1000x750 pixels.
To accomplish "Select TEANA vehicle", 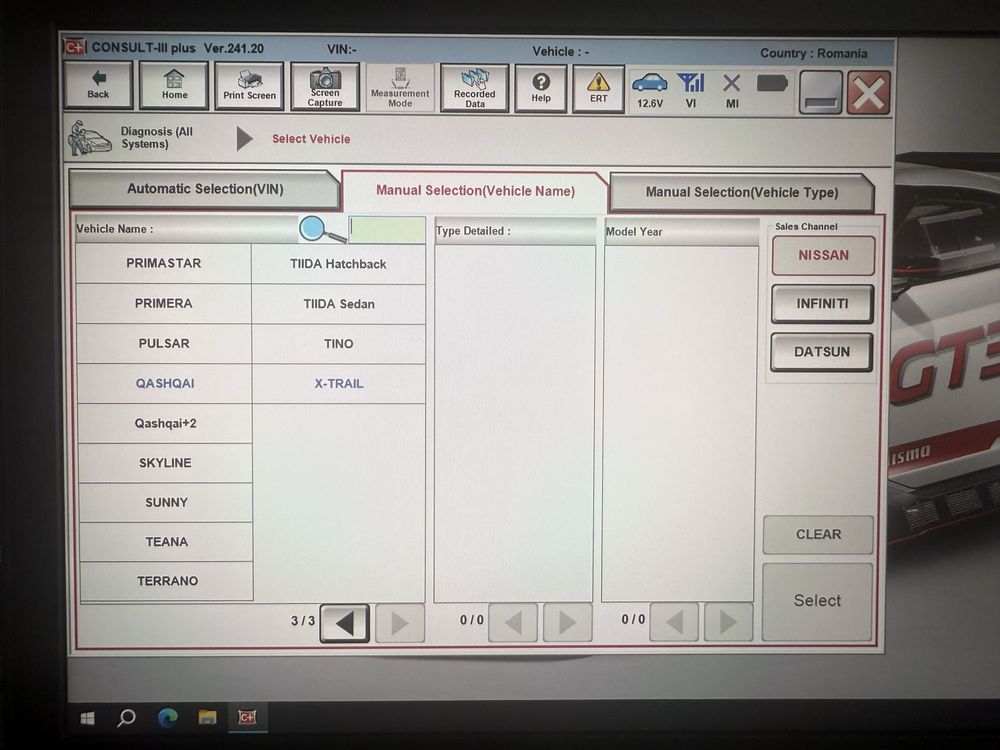I will (166, 542).
